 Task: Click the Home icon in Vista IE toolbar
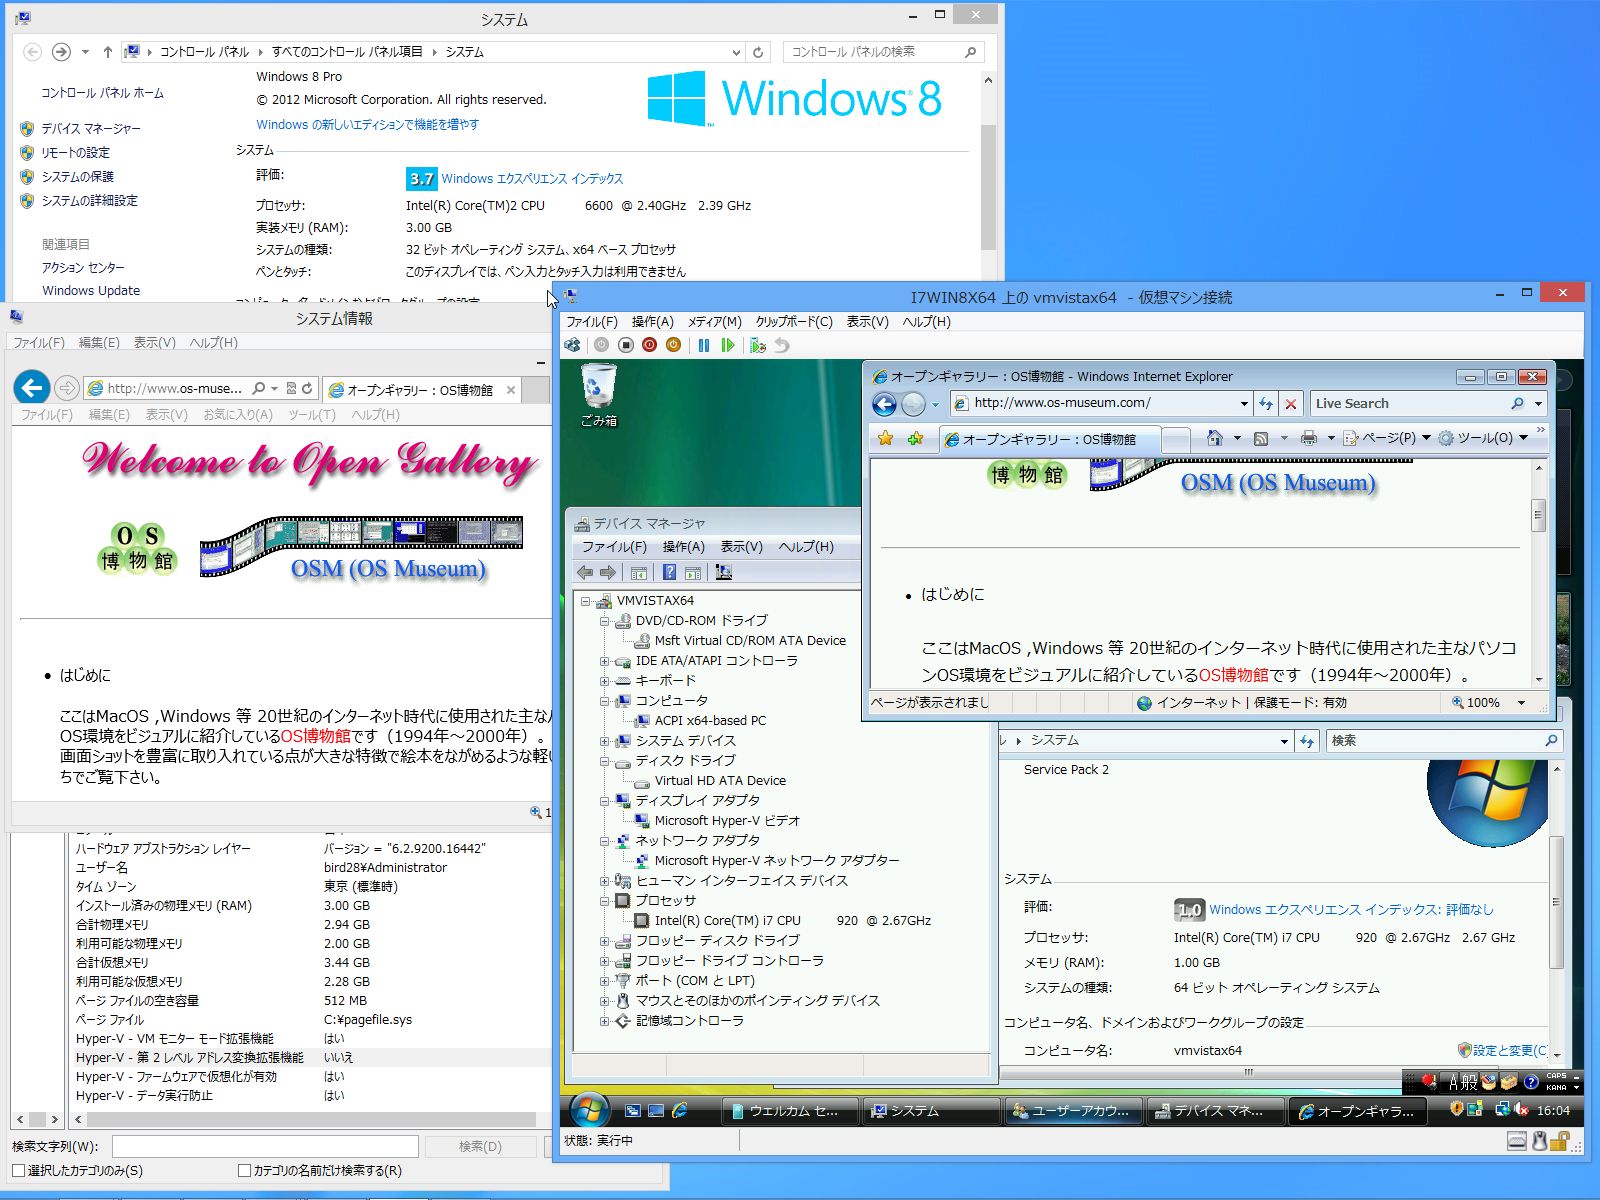[1214, 438]
